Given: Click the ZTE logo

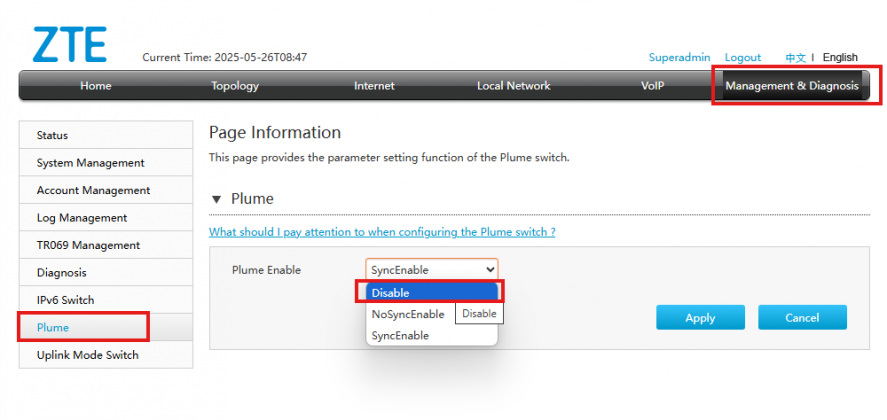Looking at the screenshot, I should (70, 44).
